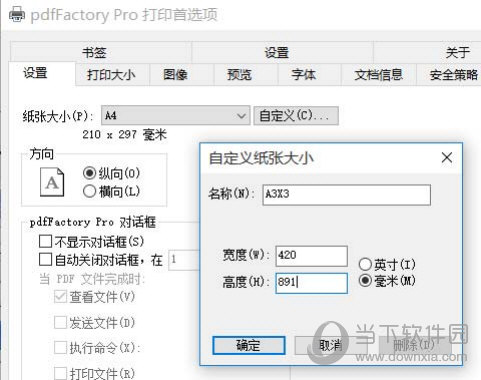This screenshot has width=481, height=380.
Task: Switch to the 书签 tab
Action: pos(101,52)
